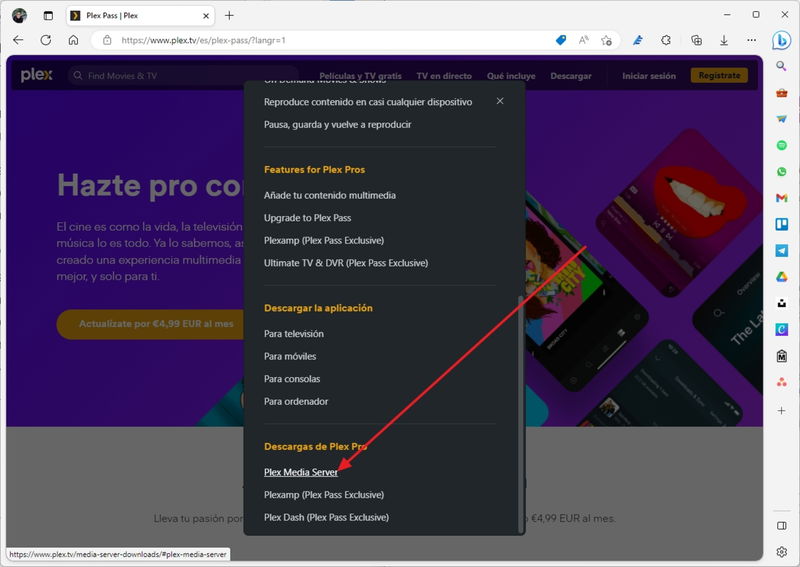
Task: Toggle the sidebar layout icon near the gear
Action: (781, 526)
